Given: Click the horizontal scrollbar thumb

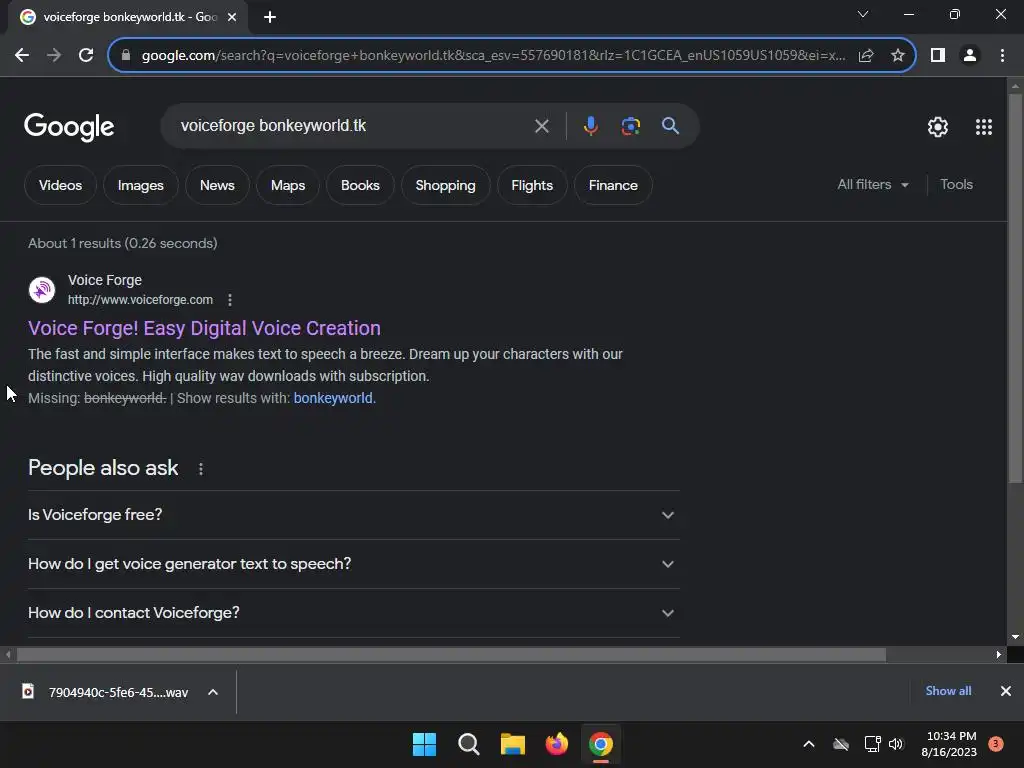Looking at the screenshot, I should tap(451, 654).
